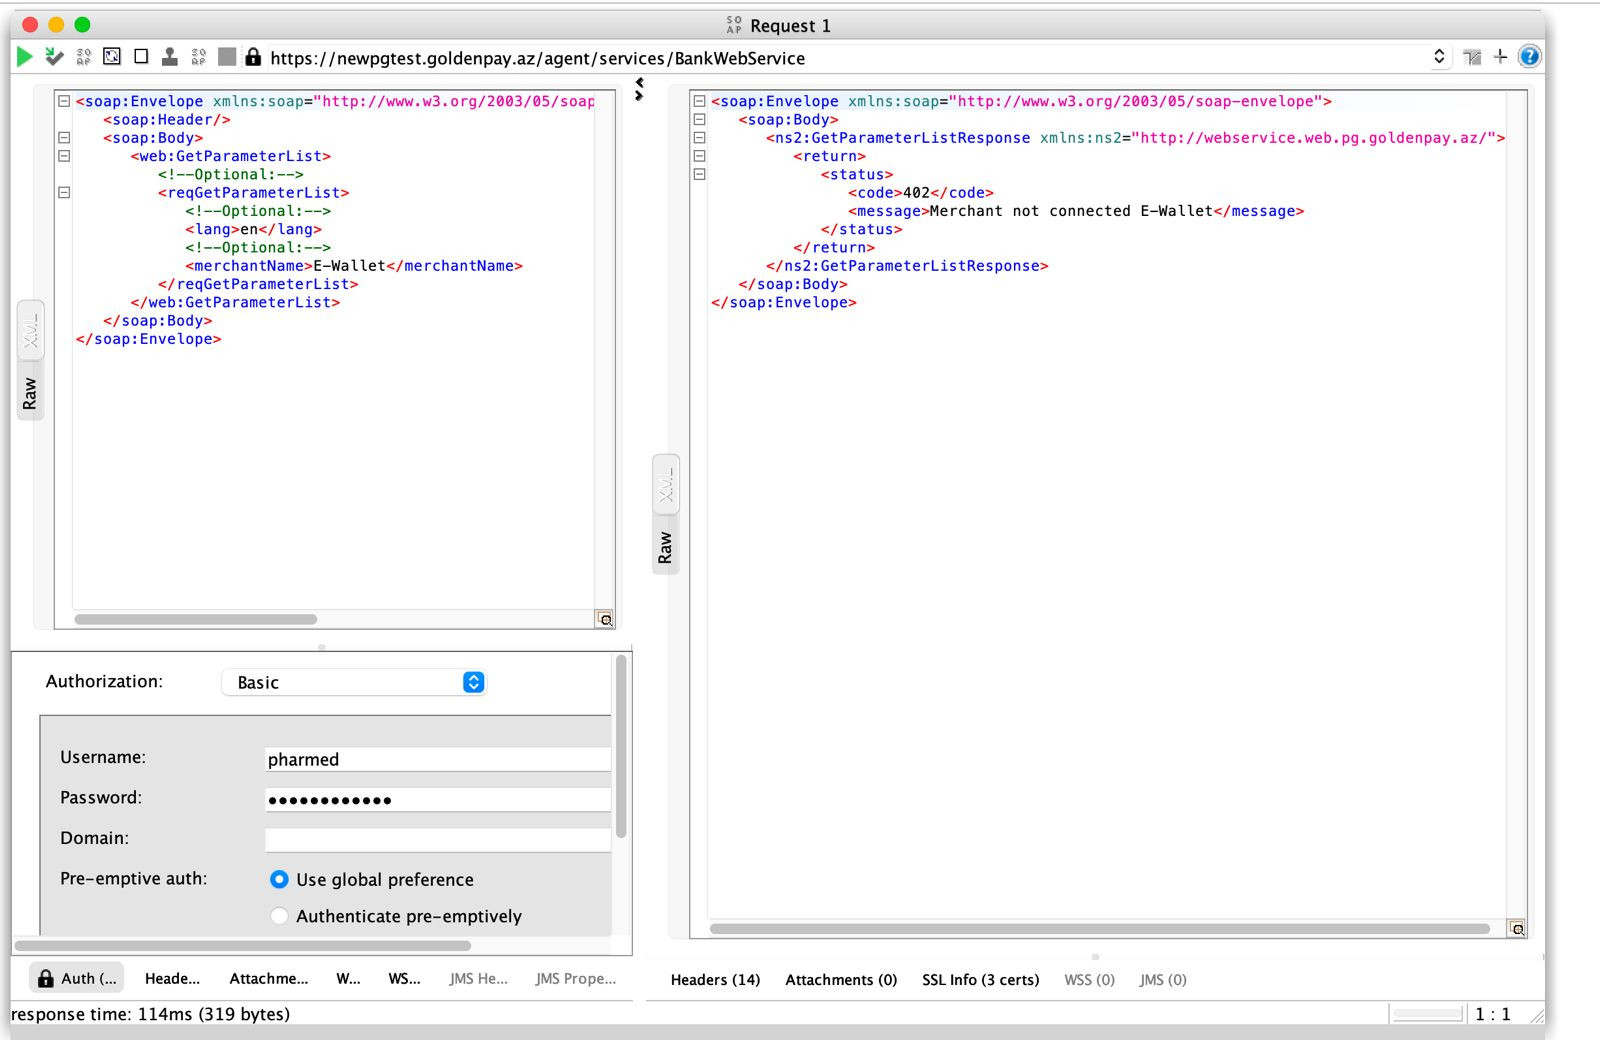Switch response viewer to XML tab
The image size is (1600, 1040).
666,485
